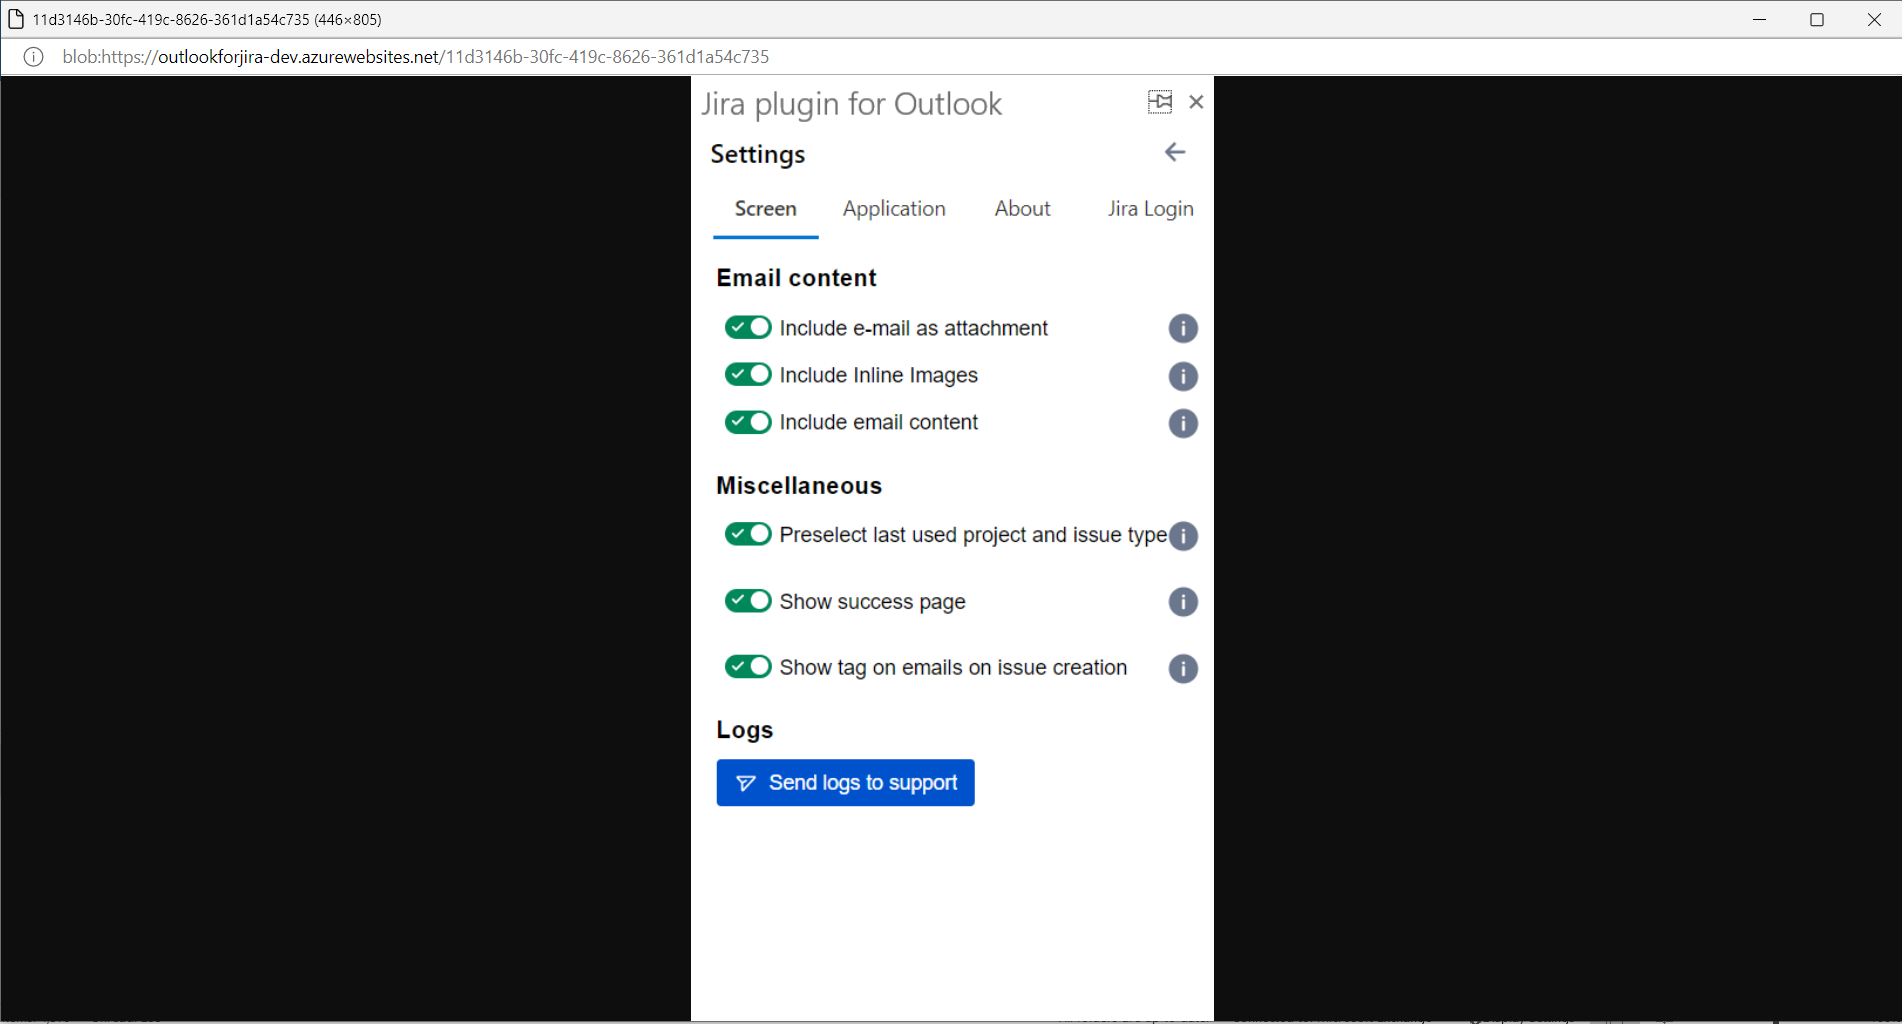Open the About tab

pos(1022,209)
